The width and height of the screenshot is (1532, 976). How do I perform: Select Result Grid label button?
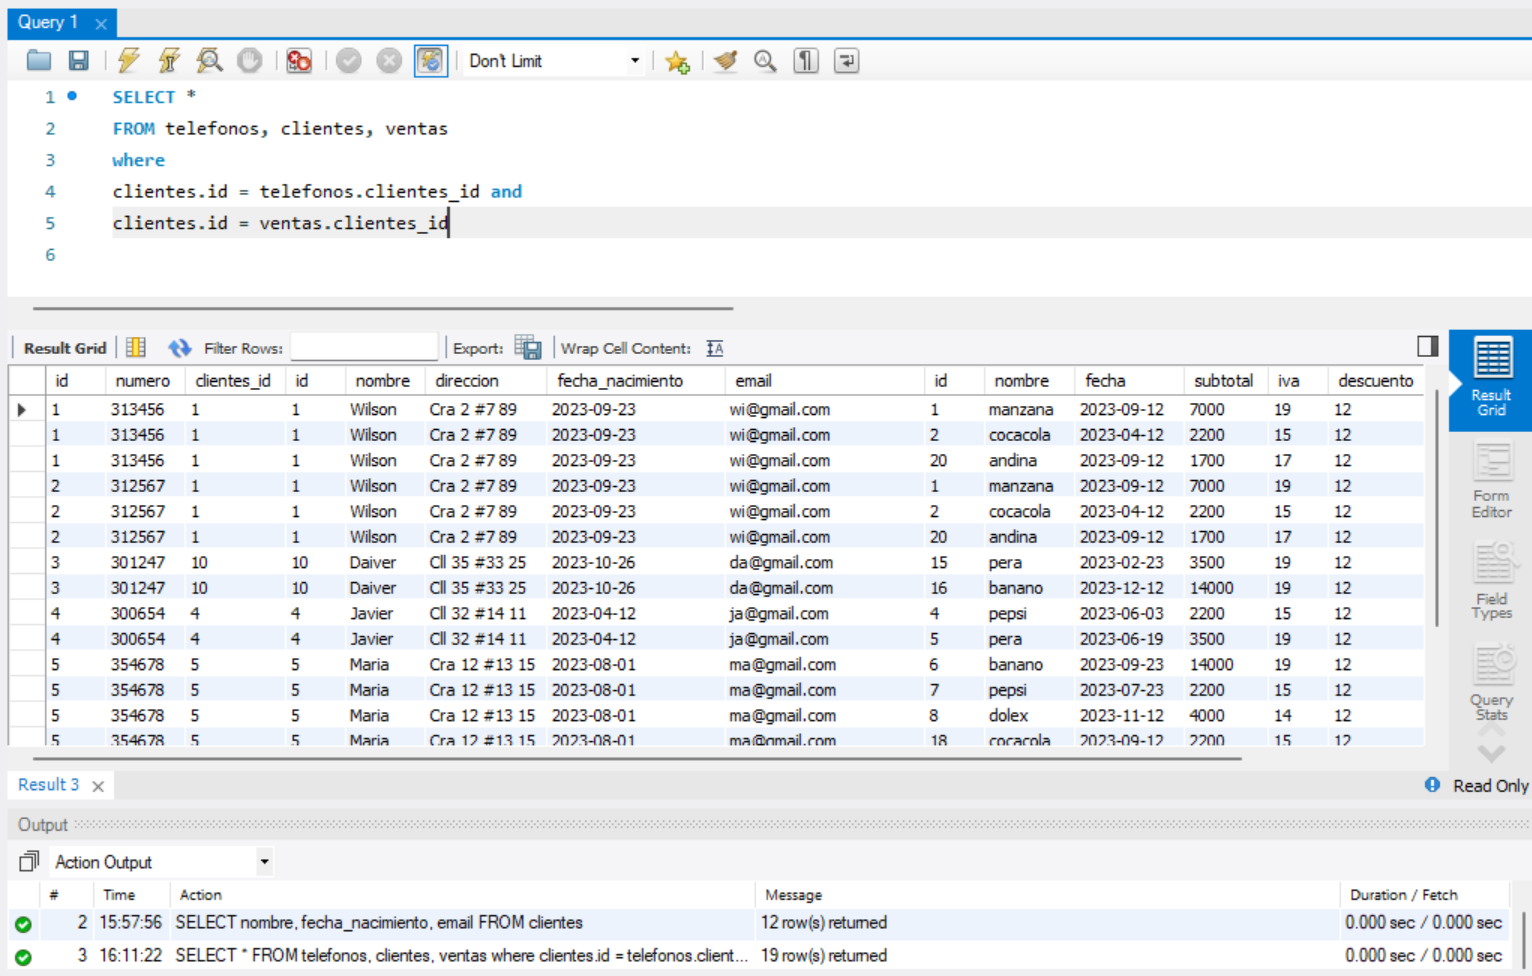tap(65, 348)
